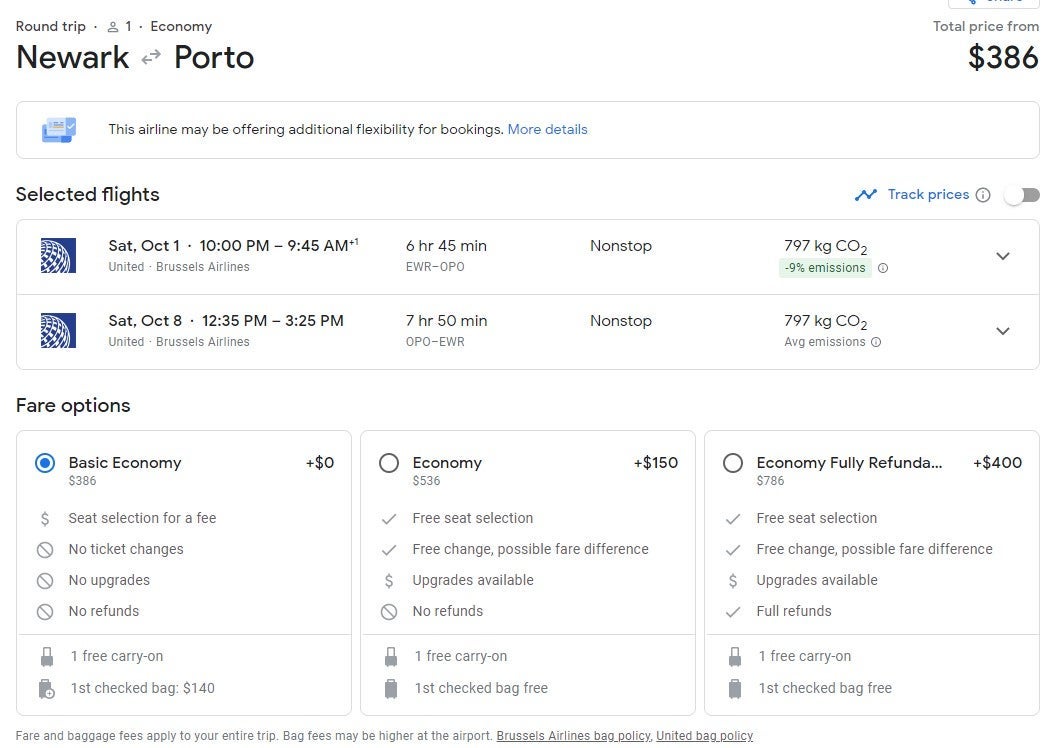Click the Economy card carry-on bag icon
The image size is (1051, 748).
click(x=390, y=657)
